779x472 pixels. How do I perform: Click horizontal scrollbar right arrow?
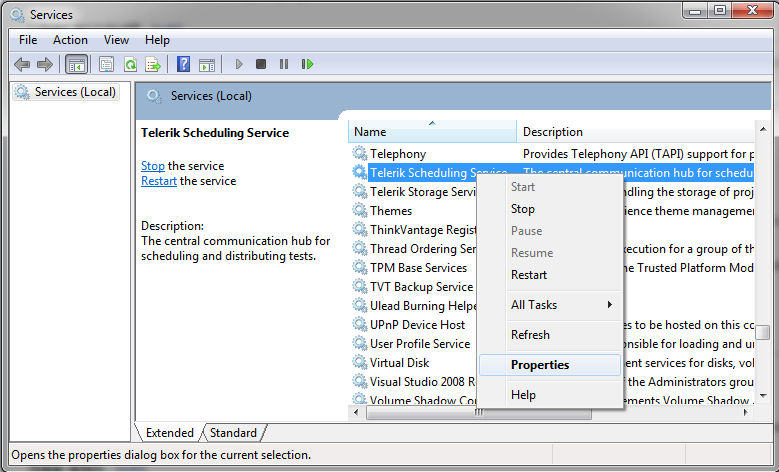click(746, 412)
